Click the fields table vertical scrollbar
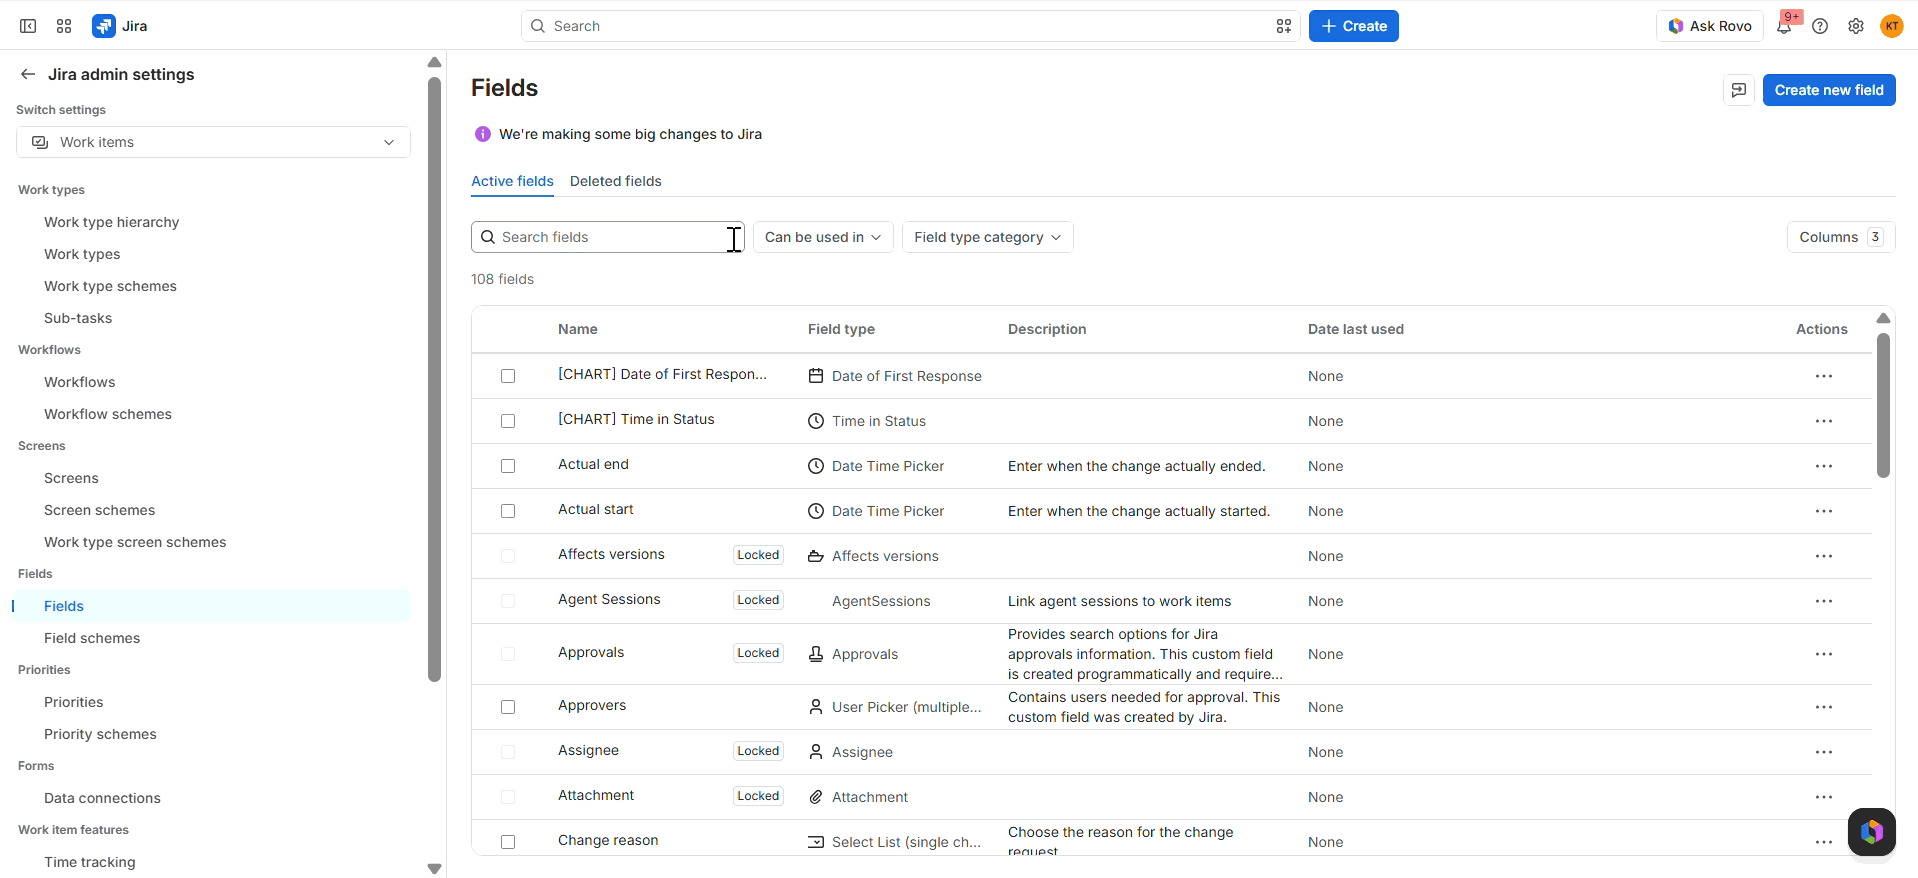1918x878 pixels. point(1883,405)
